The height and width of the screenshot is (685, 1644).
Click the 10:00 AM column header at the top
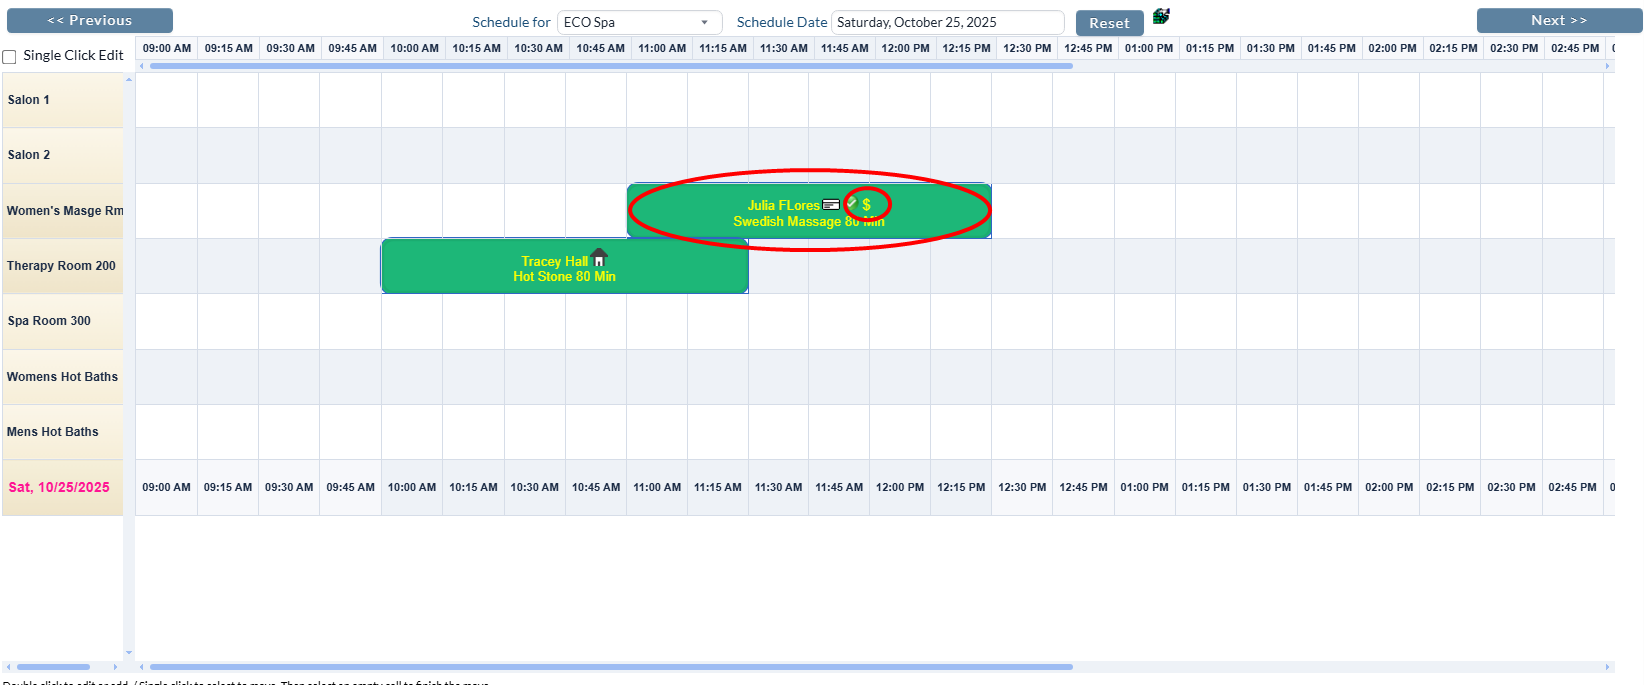point(414,48)
